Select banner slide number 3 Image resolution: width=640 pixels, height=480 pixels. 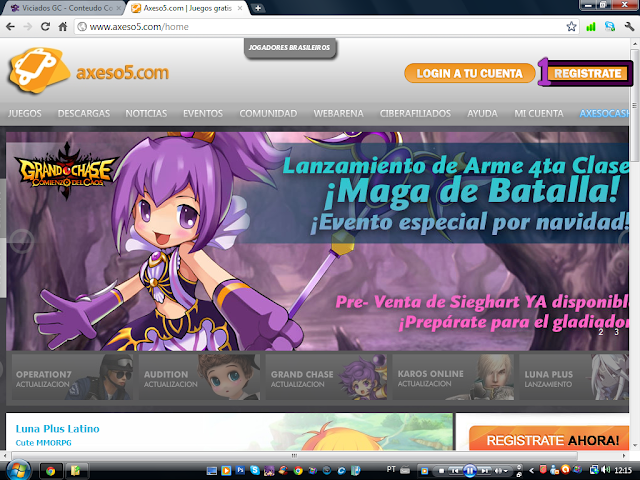click(617, 332)
